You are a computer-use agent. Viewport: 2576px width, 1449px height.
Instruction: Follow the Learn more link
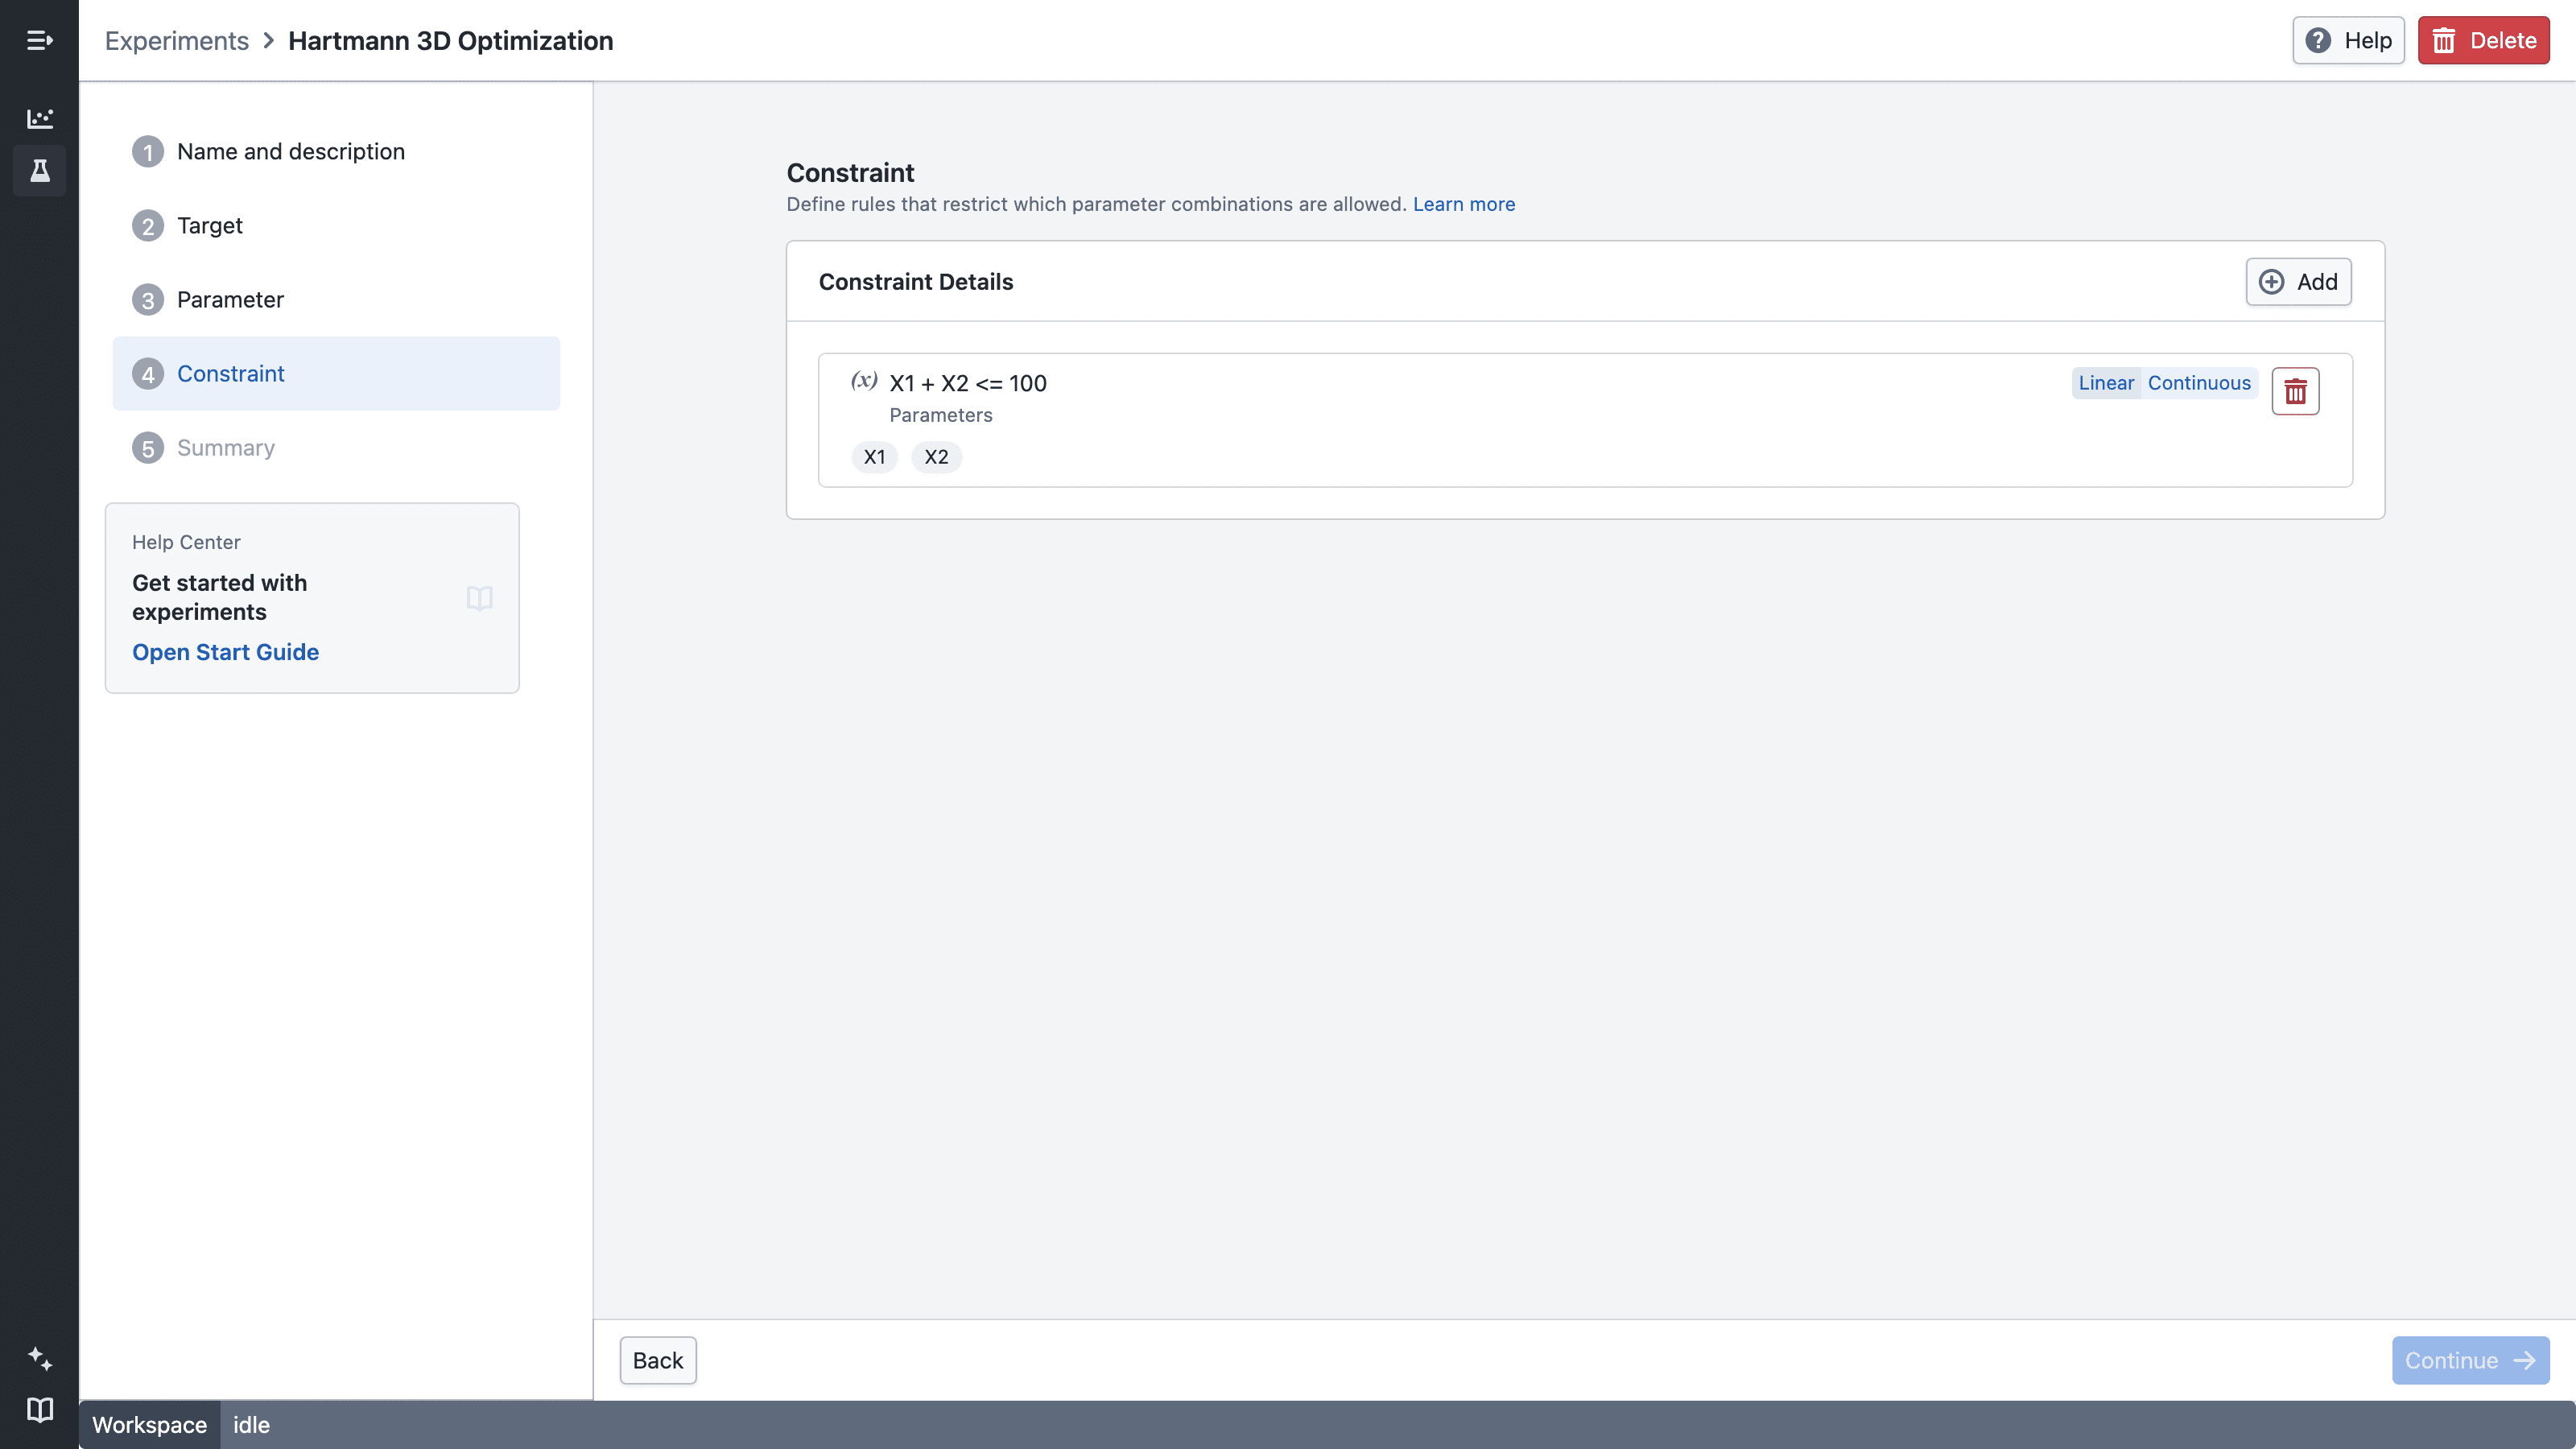tap(1463, 204)
